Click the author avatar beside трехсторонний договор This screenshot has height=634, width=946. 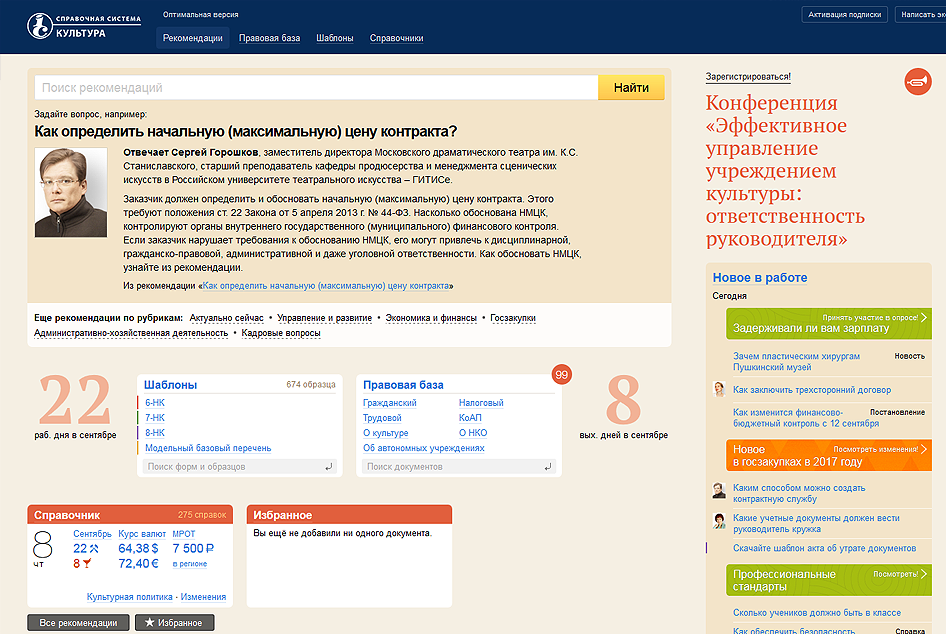(719, 390)
